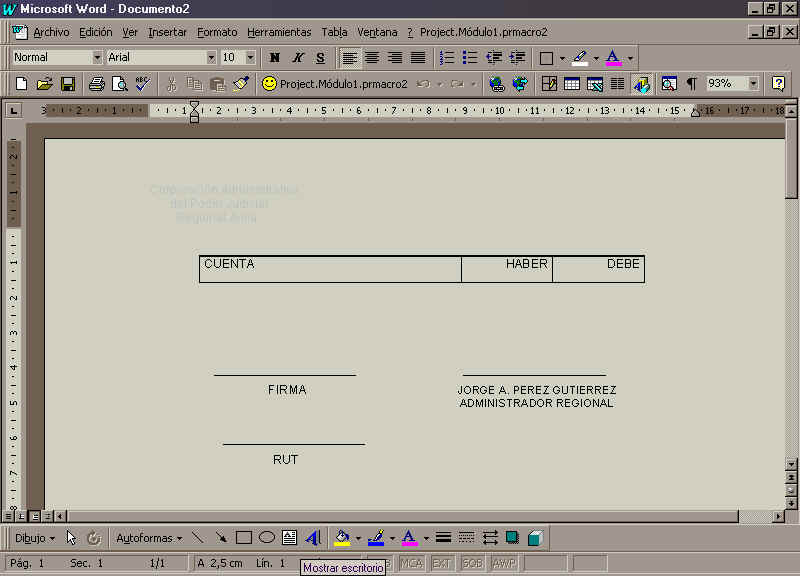Choose the Ellipse drawing tool
This screenshot has width=800, height=576.
pos(267,538)
